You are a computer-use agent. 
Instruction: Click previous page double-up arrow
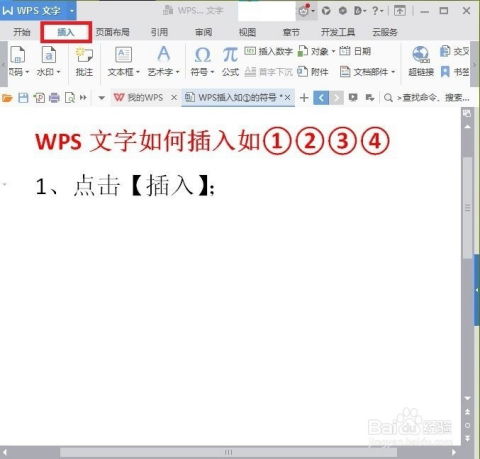468,412
